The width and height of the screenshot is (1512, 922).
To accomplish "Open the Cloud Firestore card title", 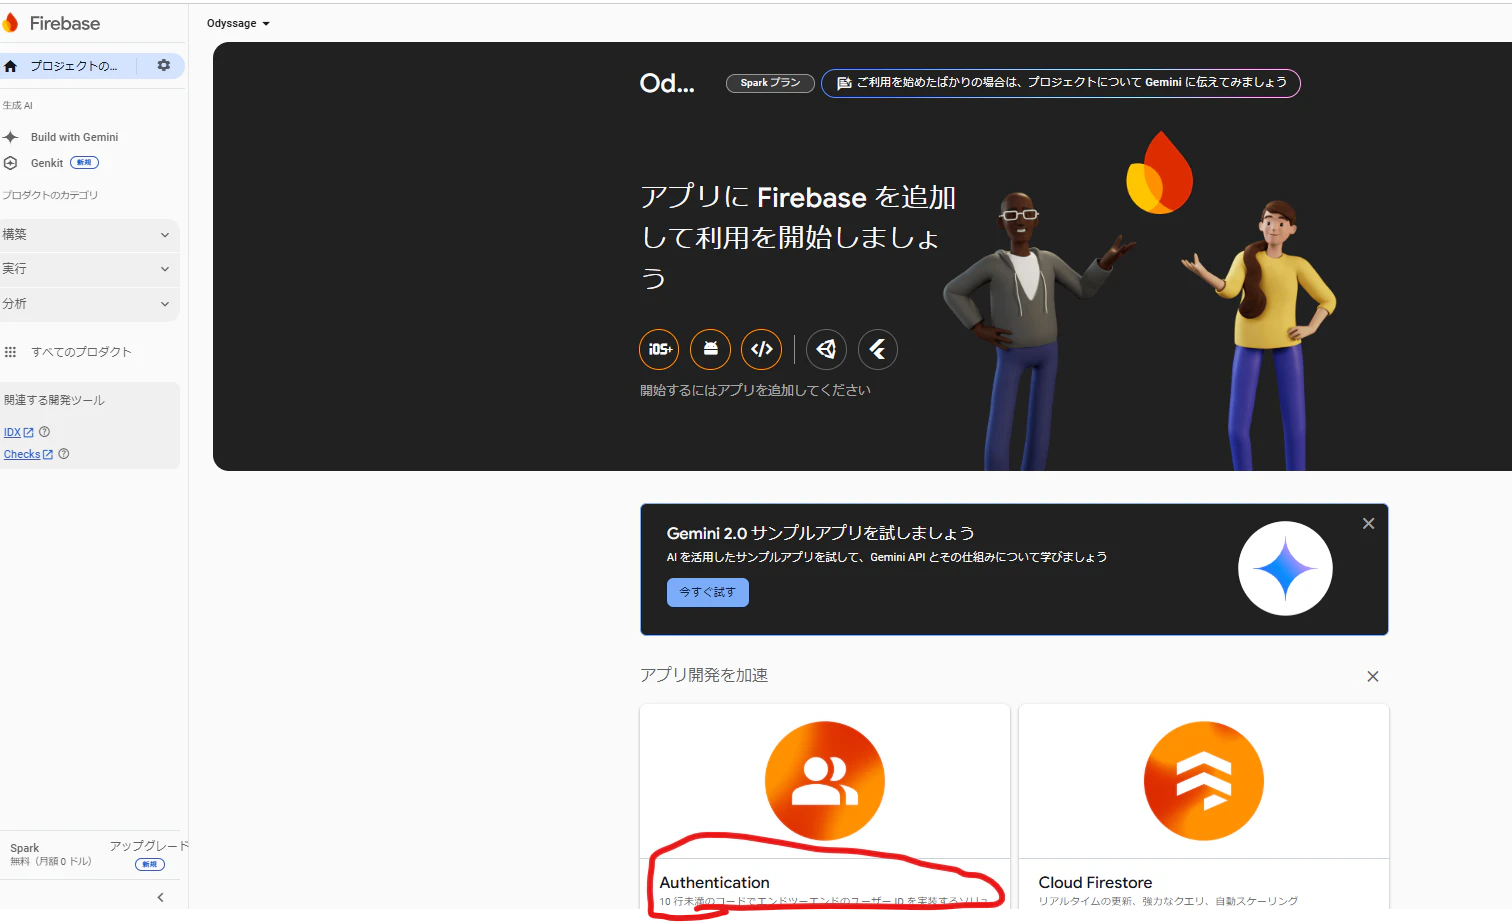I will [1095, 882].
